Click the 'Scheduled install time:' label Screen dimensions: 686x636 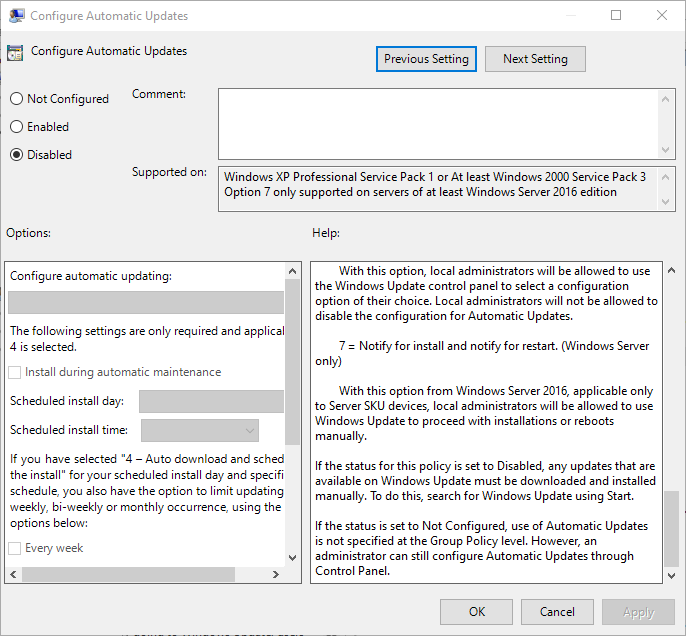coord(69,430)
